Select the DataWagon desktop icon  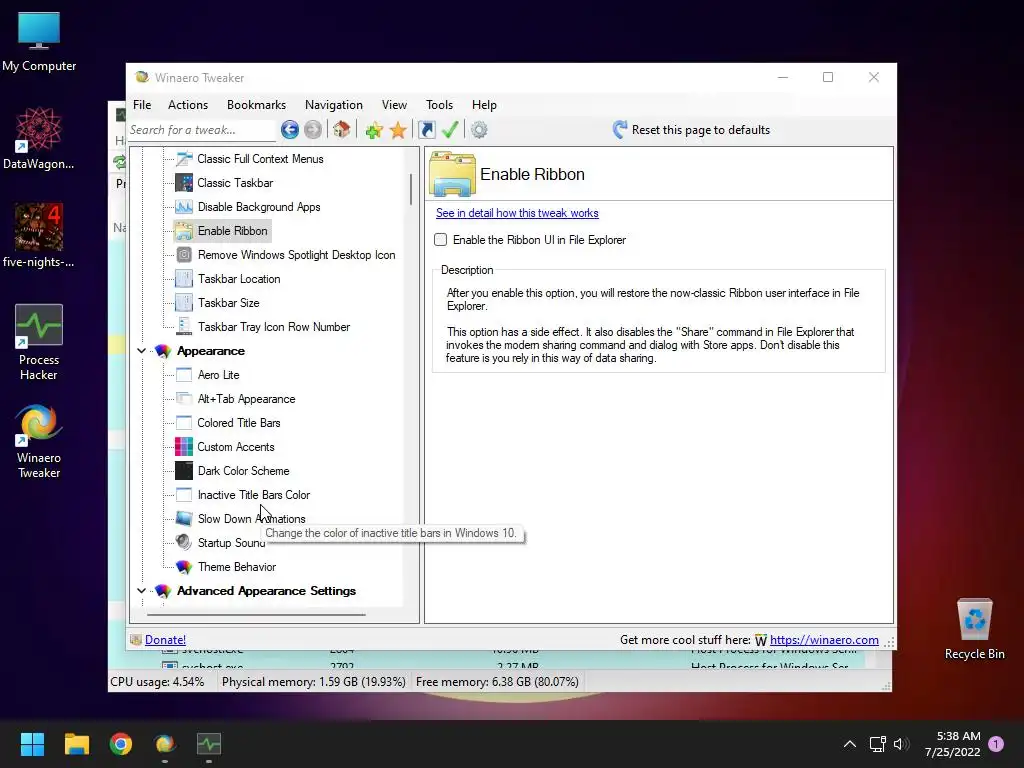(39, 138)
